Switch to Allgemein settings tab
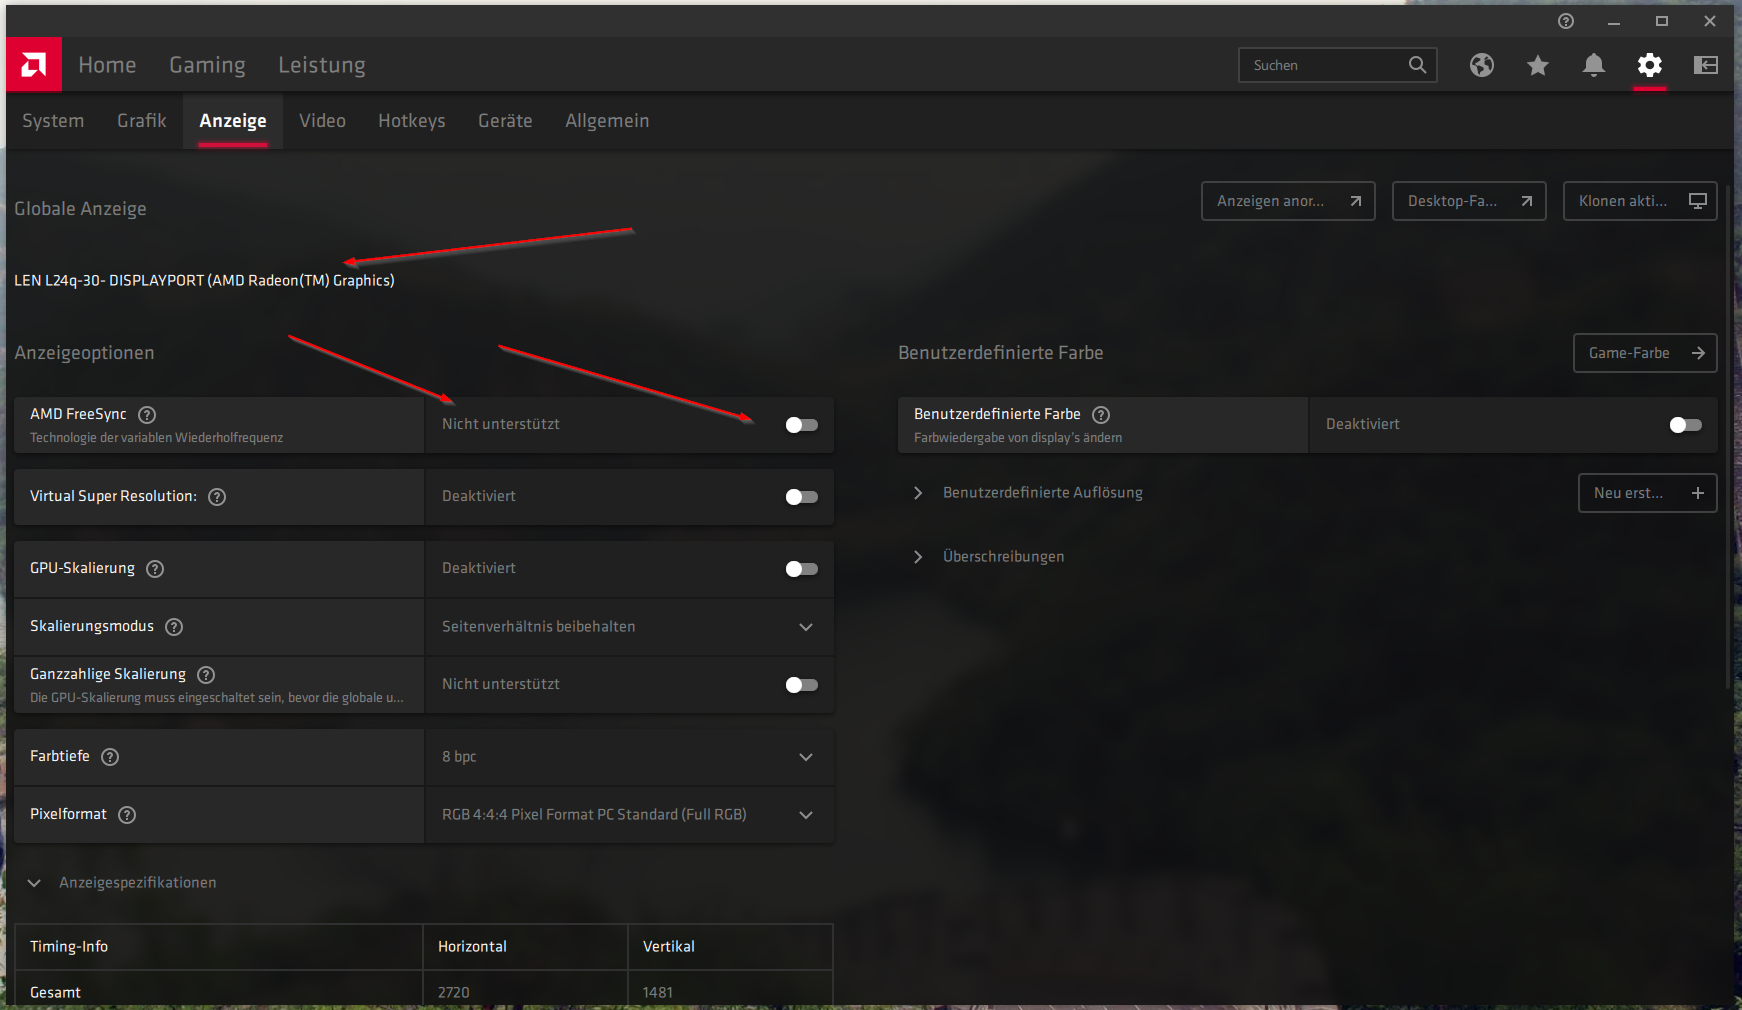This screenshot has height=1010, width=1742. pos(607,121)
